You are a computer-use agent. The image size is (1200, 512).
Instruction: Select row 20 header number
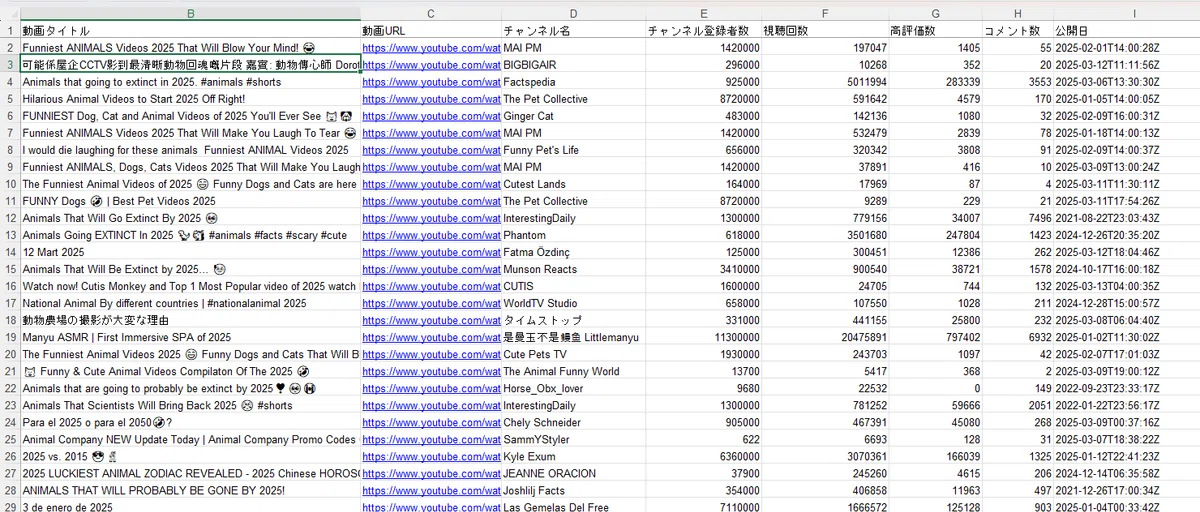pos(10,354)
